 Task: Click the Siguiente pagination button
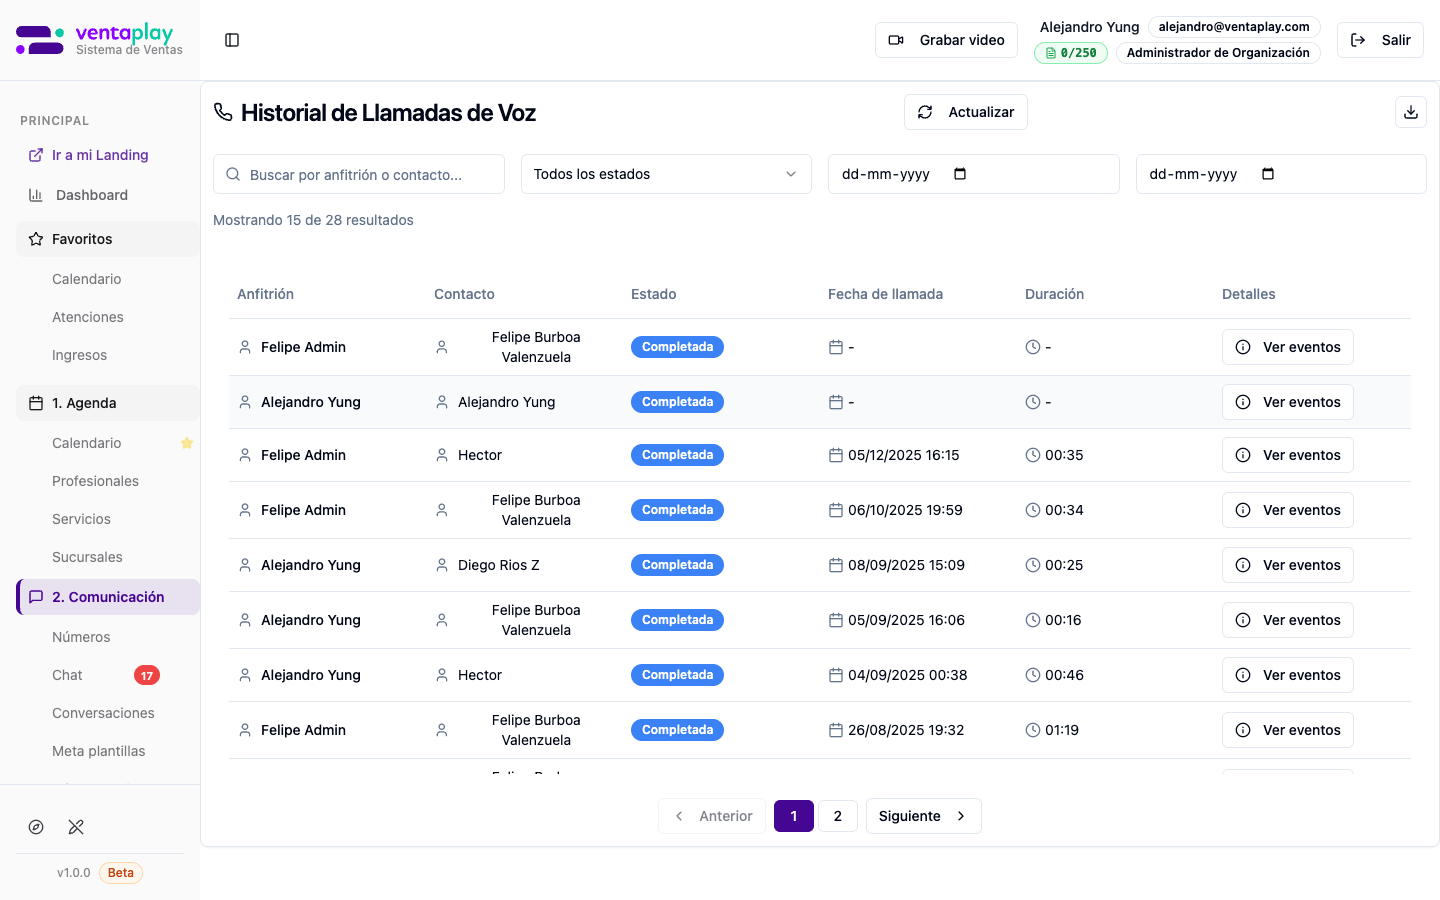pos(922,816)
